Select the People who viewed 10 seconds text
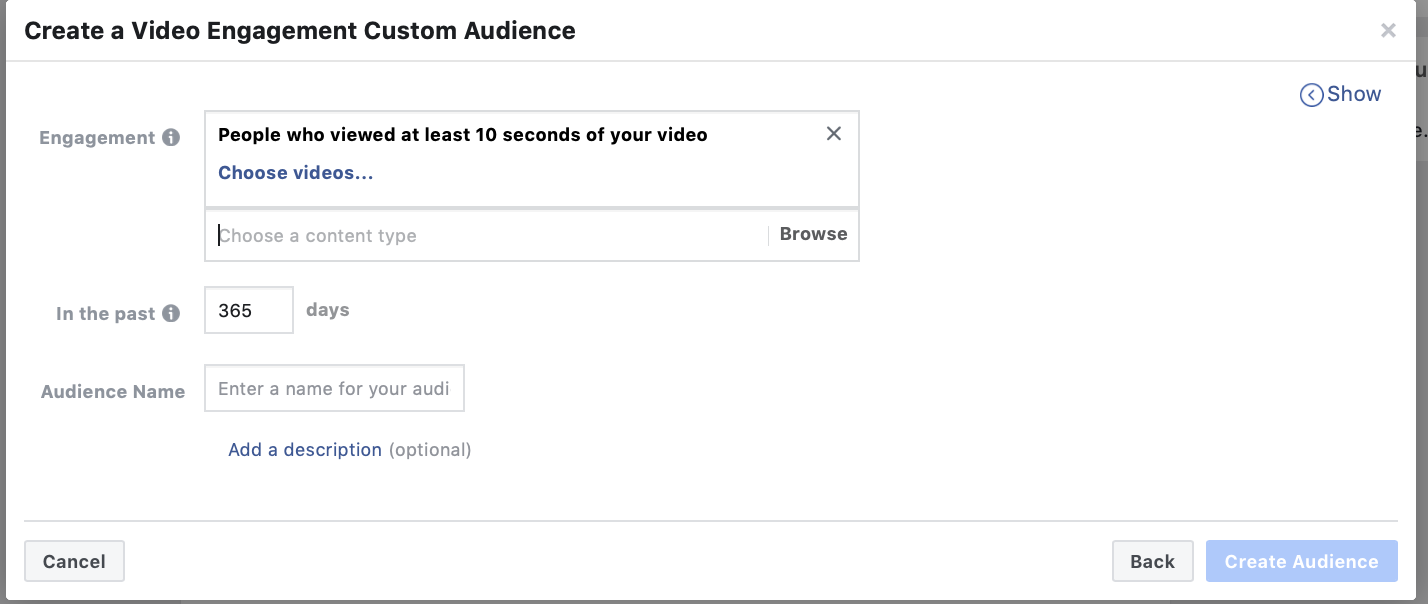 click(x=462, y=135)
